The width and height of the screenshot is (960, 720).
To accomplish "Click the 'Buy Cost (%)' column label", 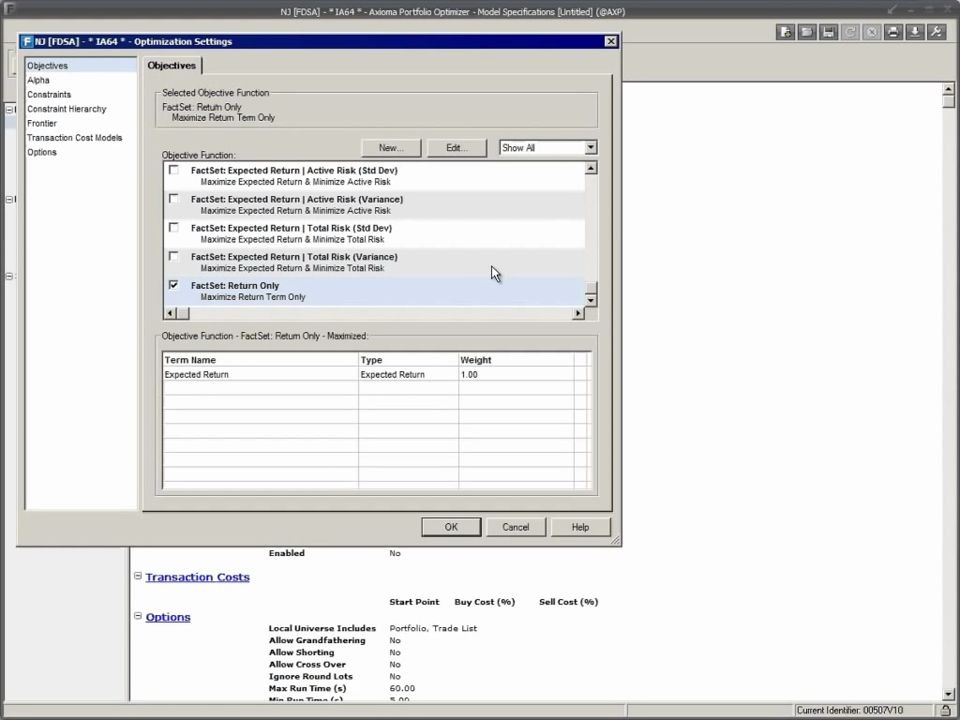I will [484, 602].
